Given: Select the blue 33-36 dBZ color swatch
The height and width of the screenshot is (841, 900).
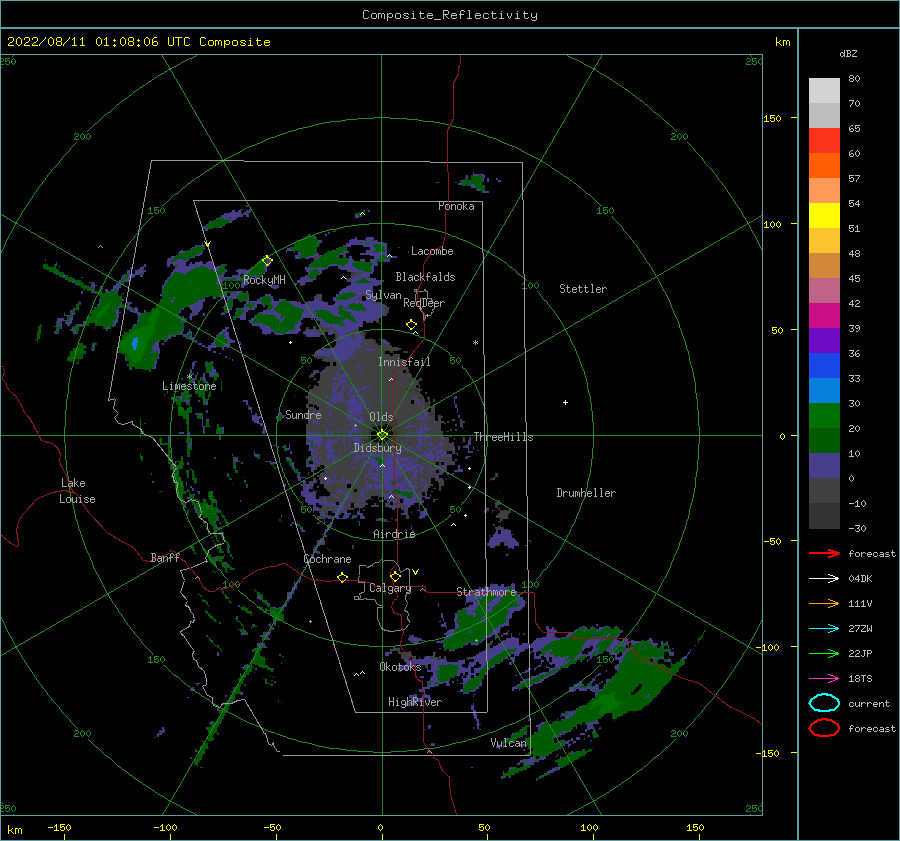Looking at the screenshot, I should click(x=824, y=366).
